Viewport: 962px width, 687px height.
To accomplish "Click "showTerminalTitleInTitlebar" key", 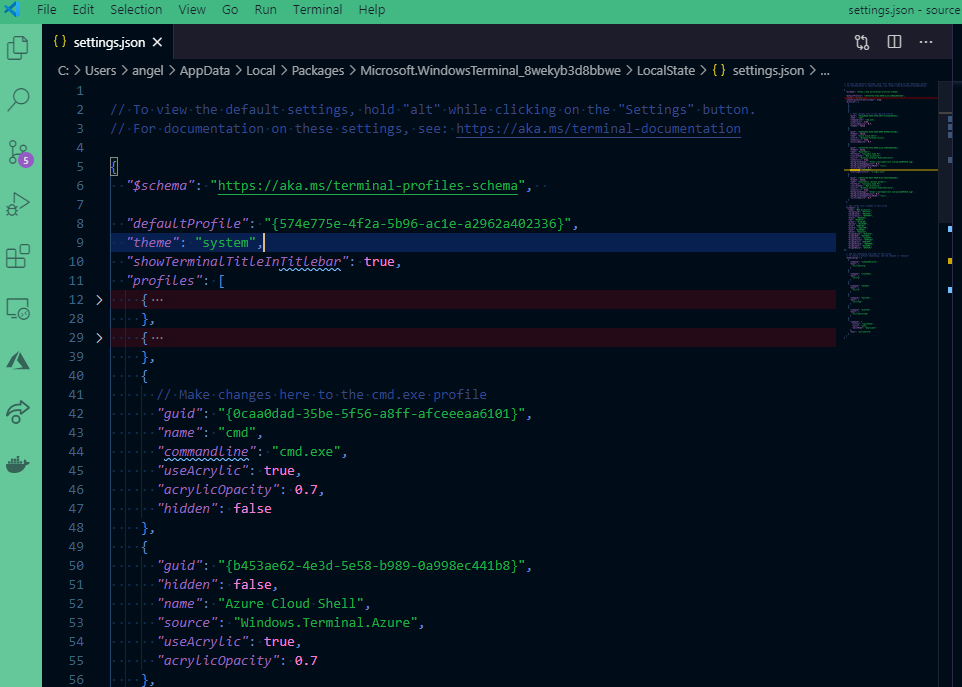I will click(237, 261).
